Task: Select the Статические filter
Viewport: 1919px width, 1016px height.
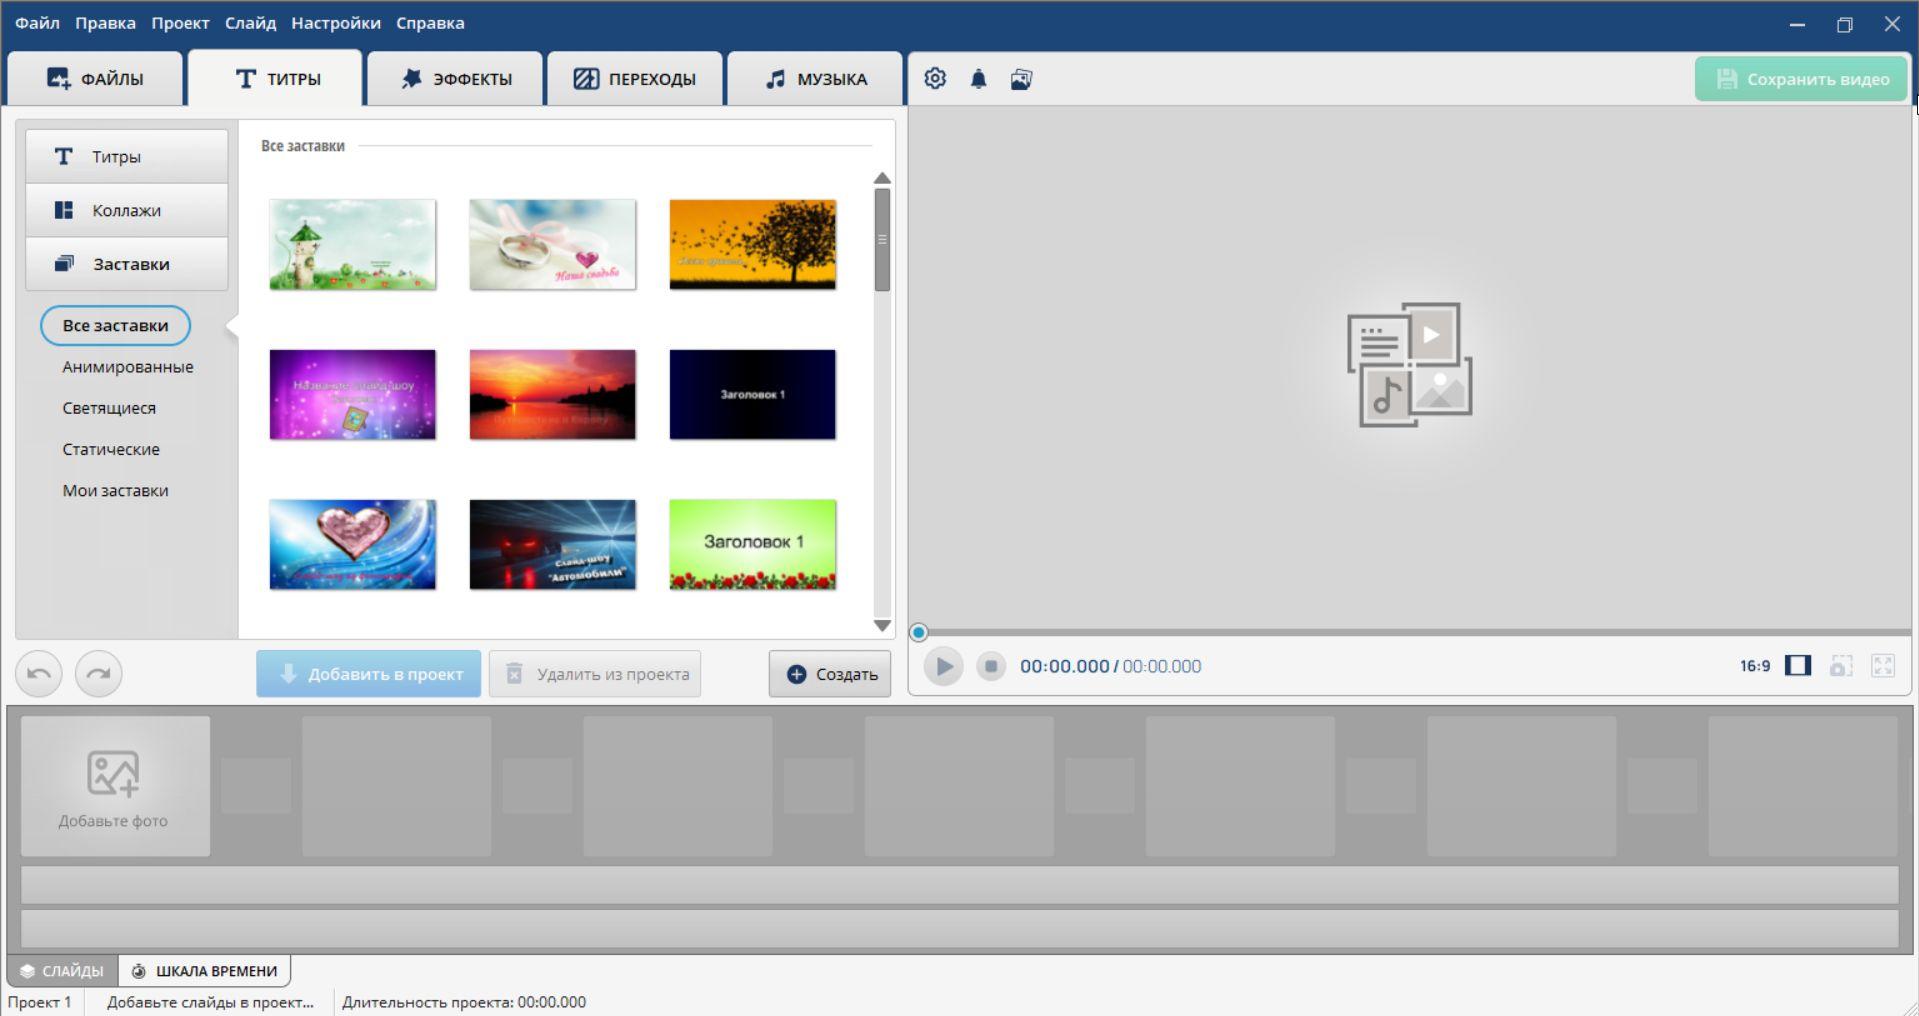Action: tap(111, 449)
